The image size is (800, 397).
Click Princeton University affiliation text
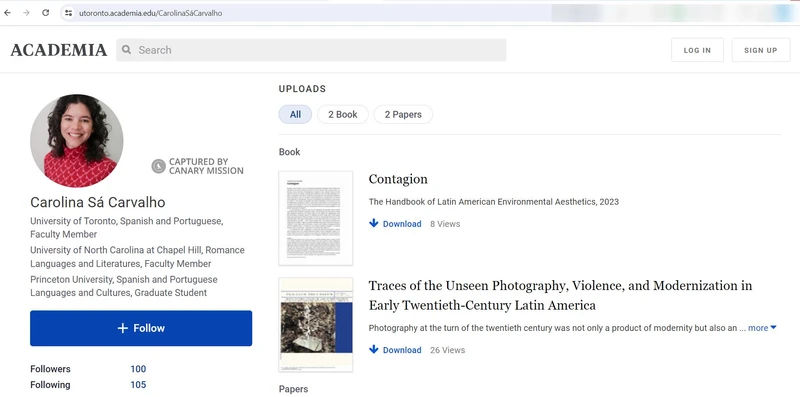pyautogui.click(x=123, y=286)
